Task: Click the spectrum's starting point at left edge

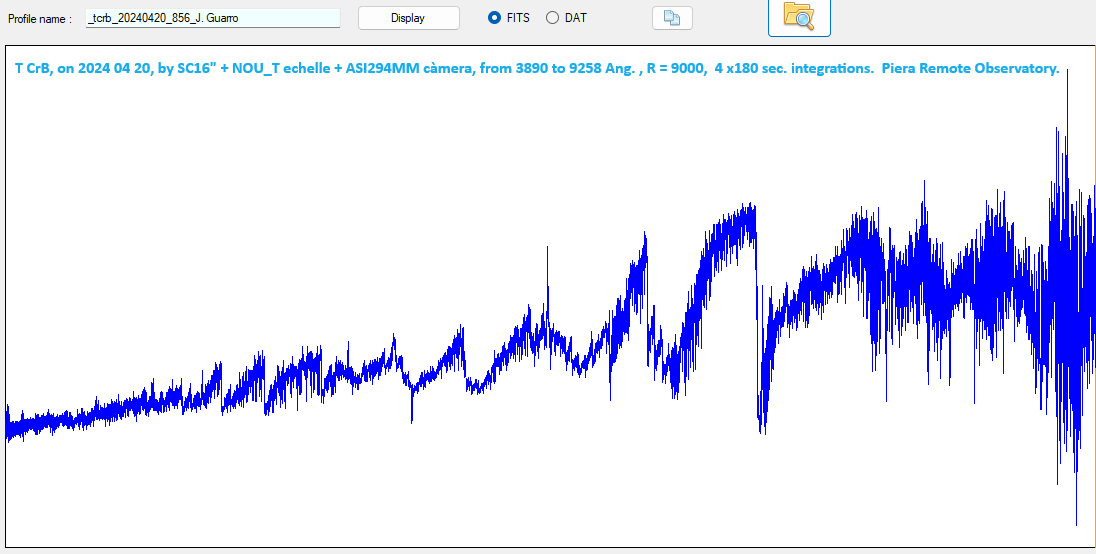Action: click(8, 422)
